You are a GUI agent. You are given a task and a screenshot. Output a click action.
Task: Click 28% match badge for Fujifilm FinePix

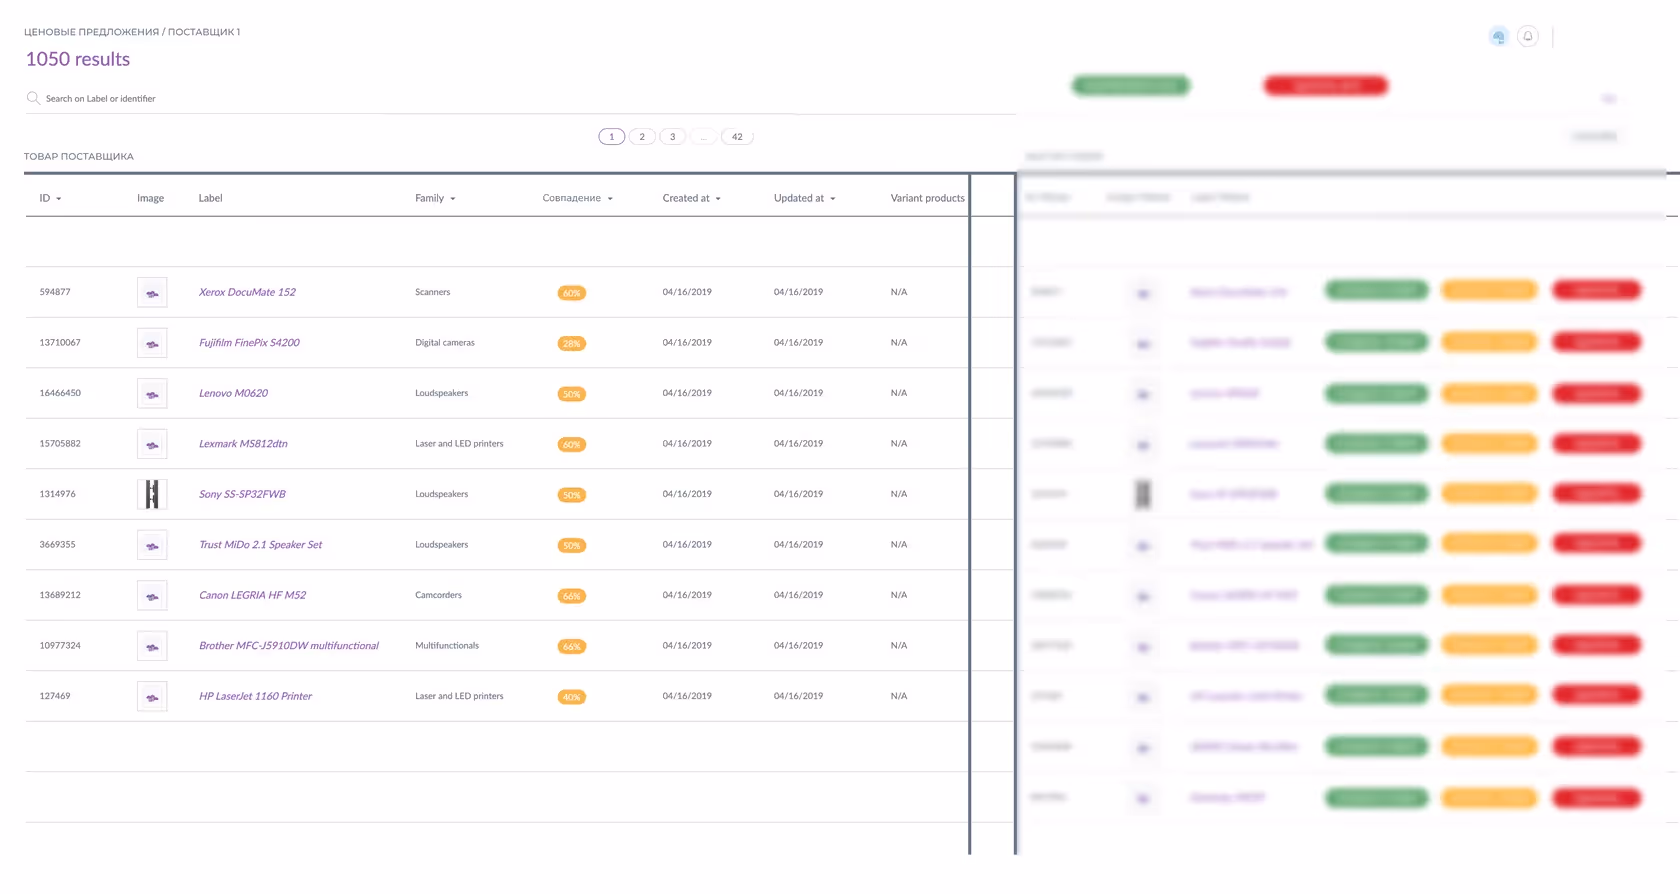(571, 343)
